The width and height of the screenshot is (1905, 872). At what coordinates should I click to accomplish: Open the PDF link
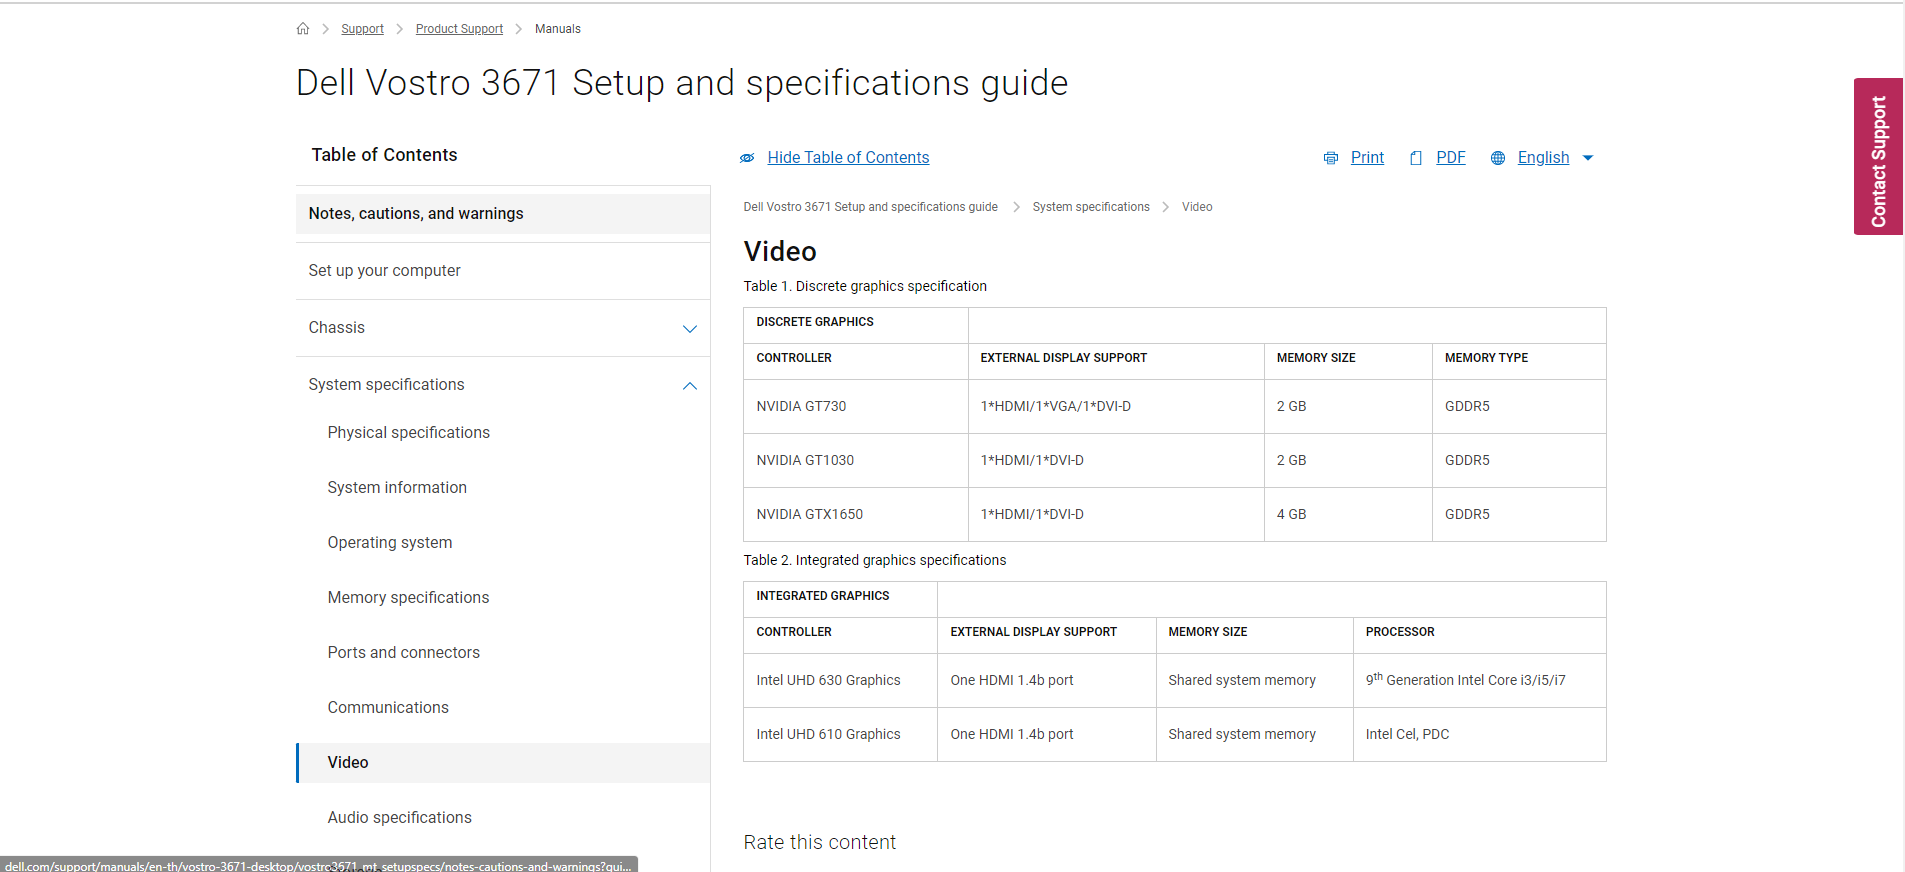pyautogui.click(x=1451, y=158)
